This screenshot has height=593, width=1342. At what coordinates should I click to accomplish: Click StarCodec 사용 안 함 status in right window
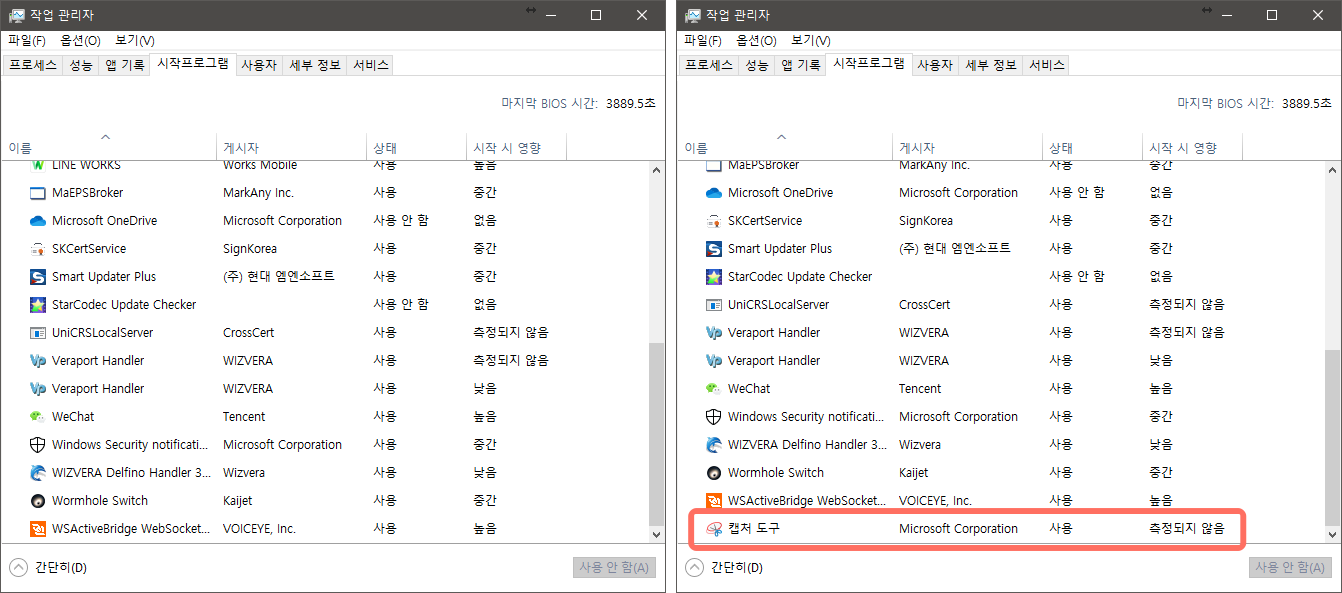coord(1077,277)
